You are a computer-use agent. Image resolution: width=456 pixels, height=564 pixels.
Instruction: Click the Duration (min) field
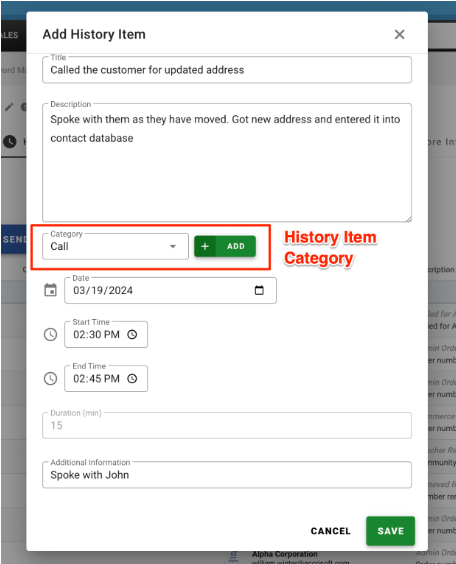pos(227,426)
